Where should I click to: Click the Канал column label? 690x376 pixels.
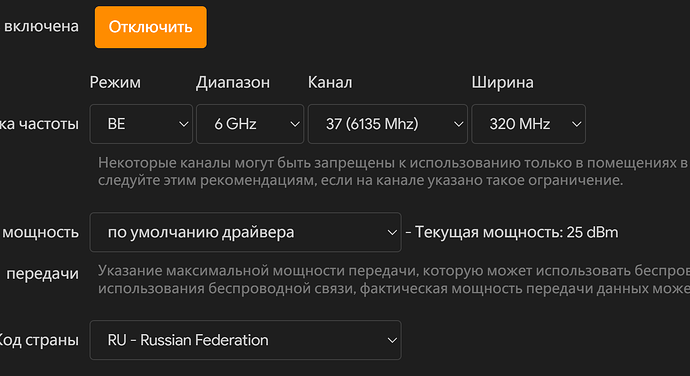[x=330, y=82]
